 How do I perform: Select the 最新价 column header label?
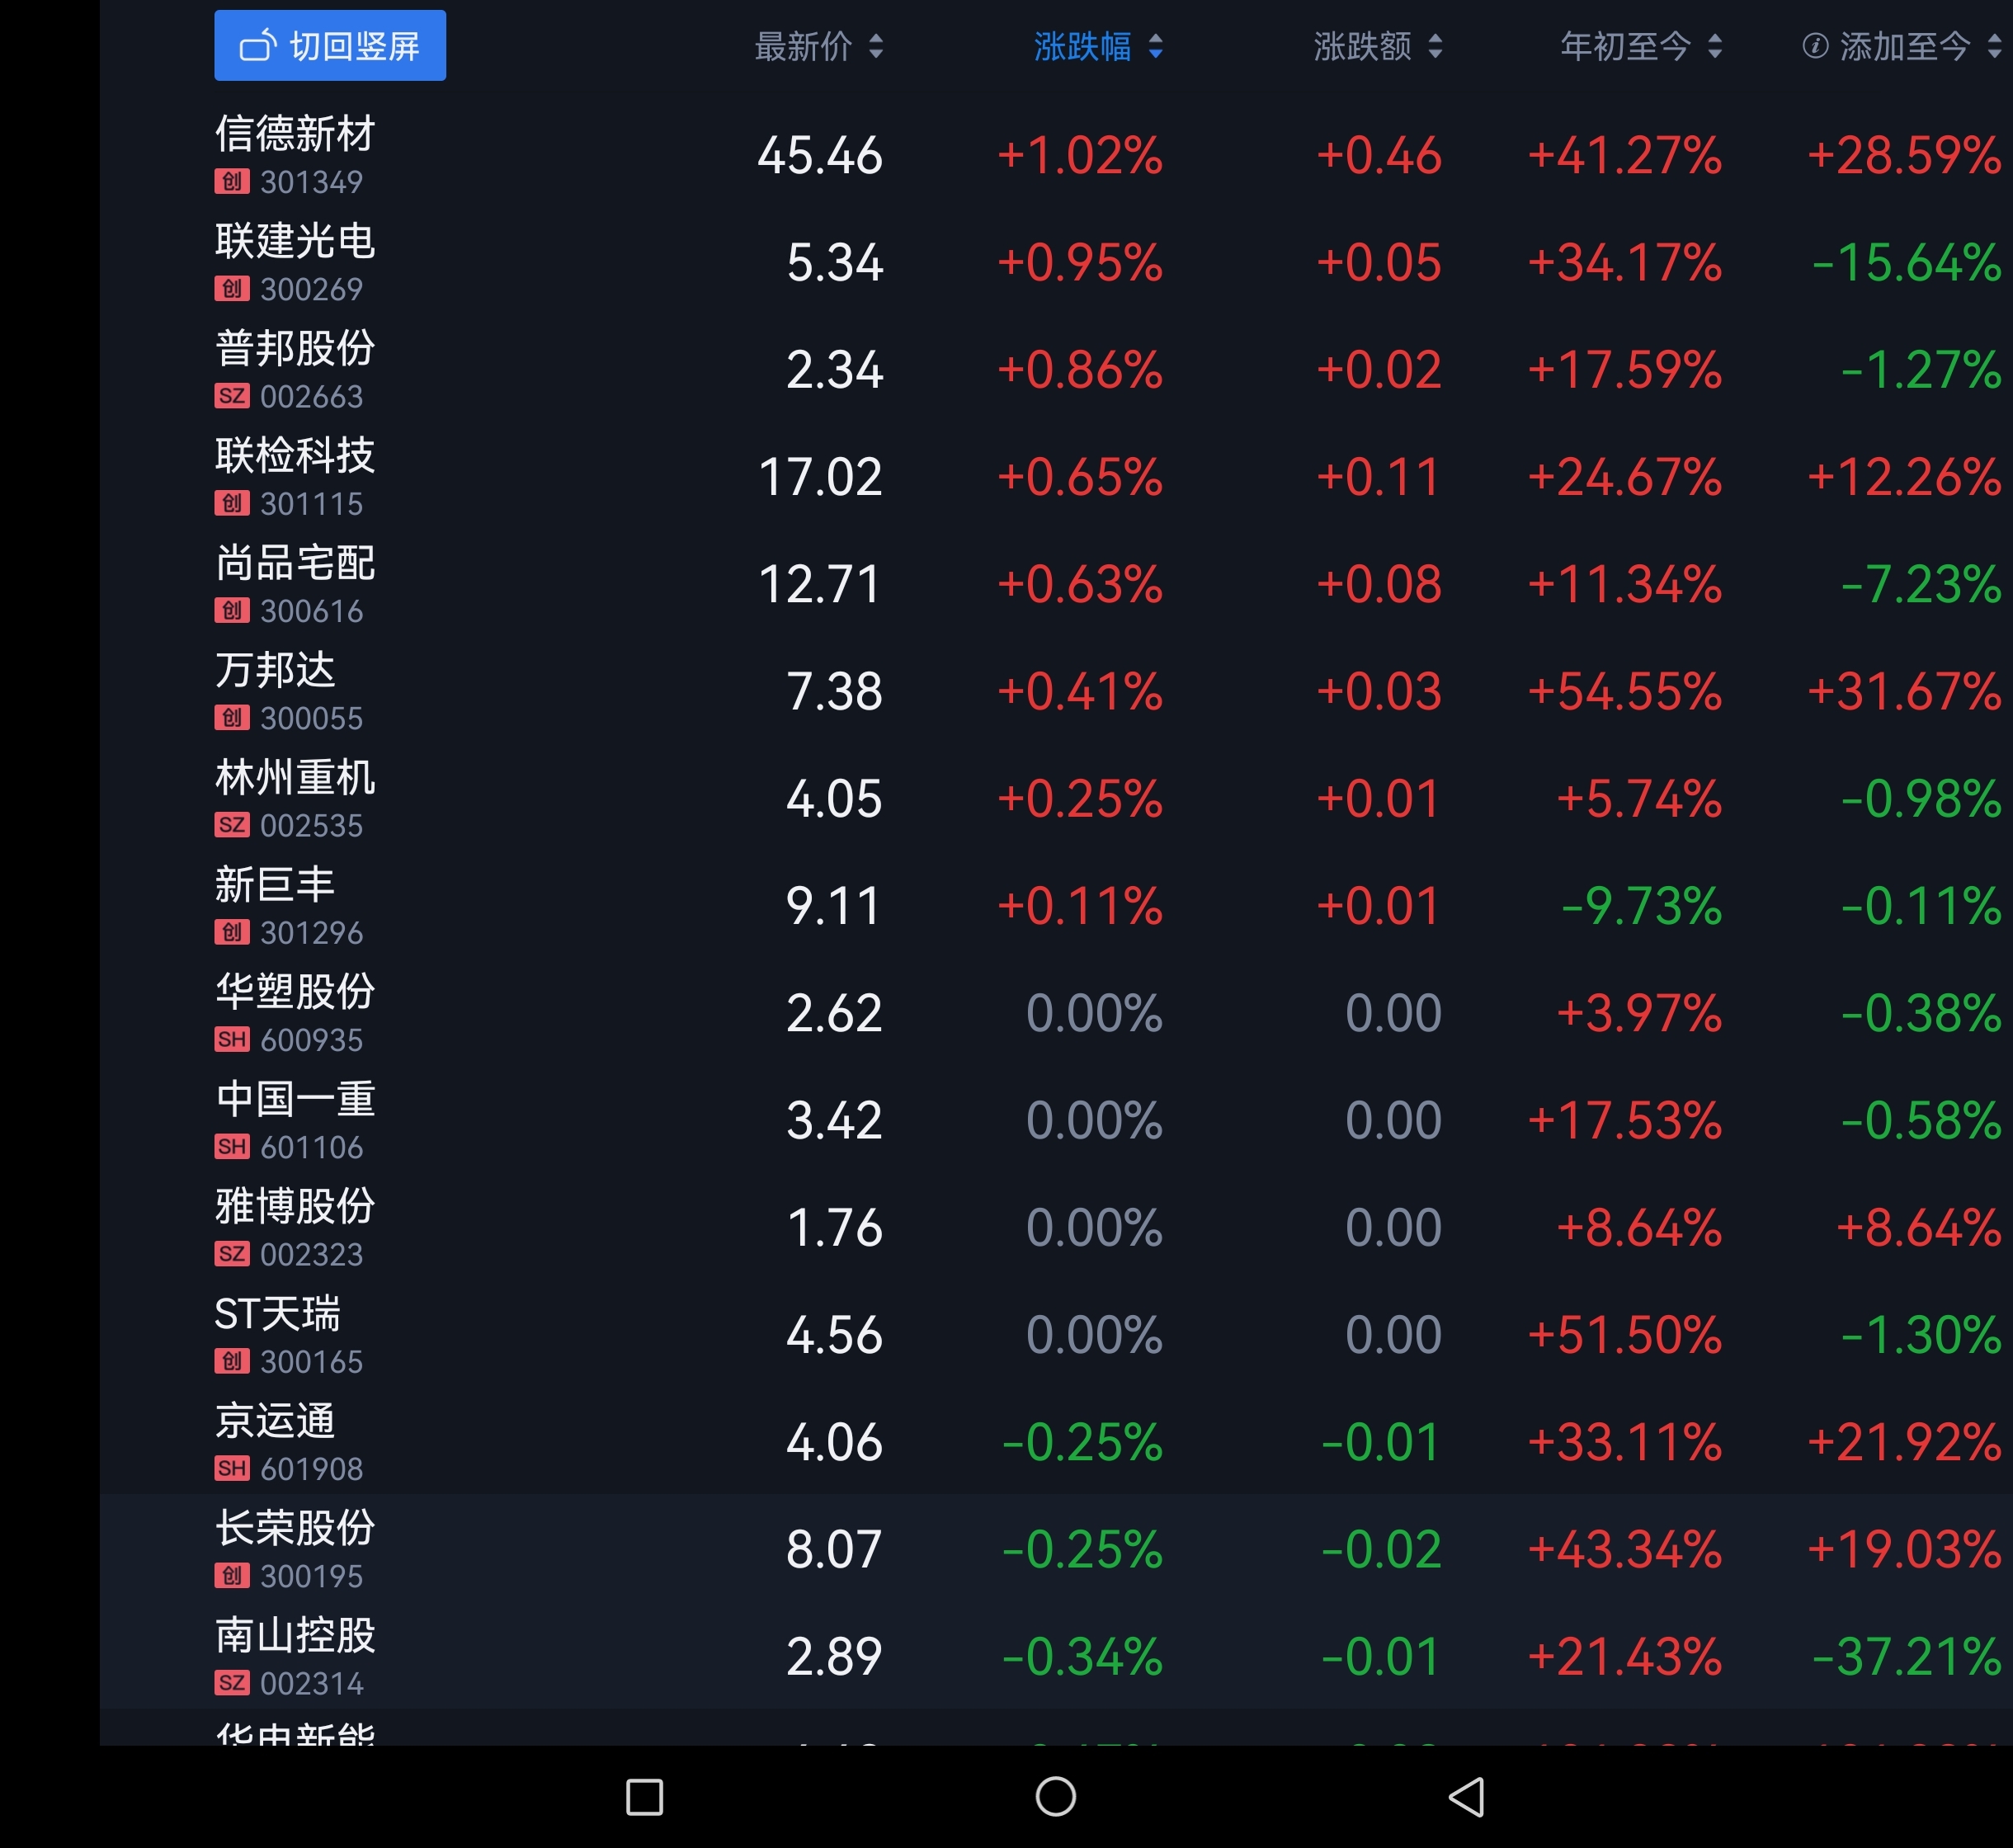[x=803, y=46]
